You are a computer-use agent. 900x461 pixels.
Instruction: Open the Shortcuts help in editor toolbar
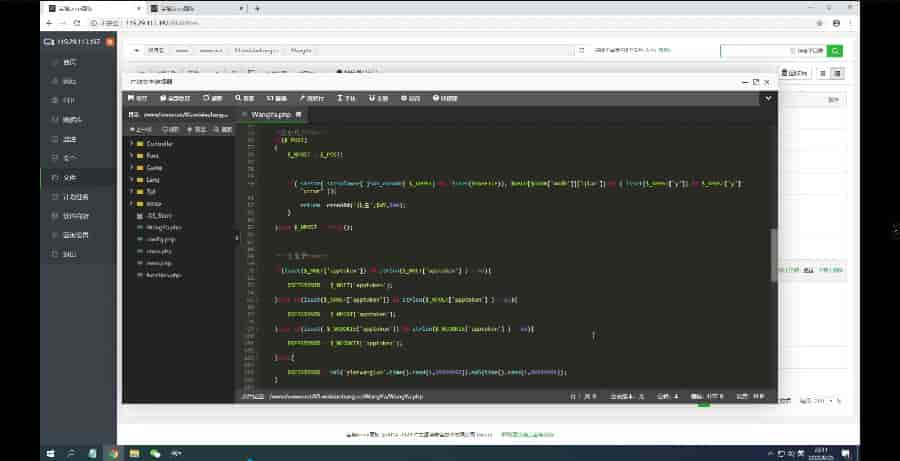pyautogui.click(x=445, y=98)
